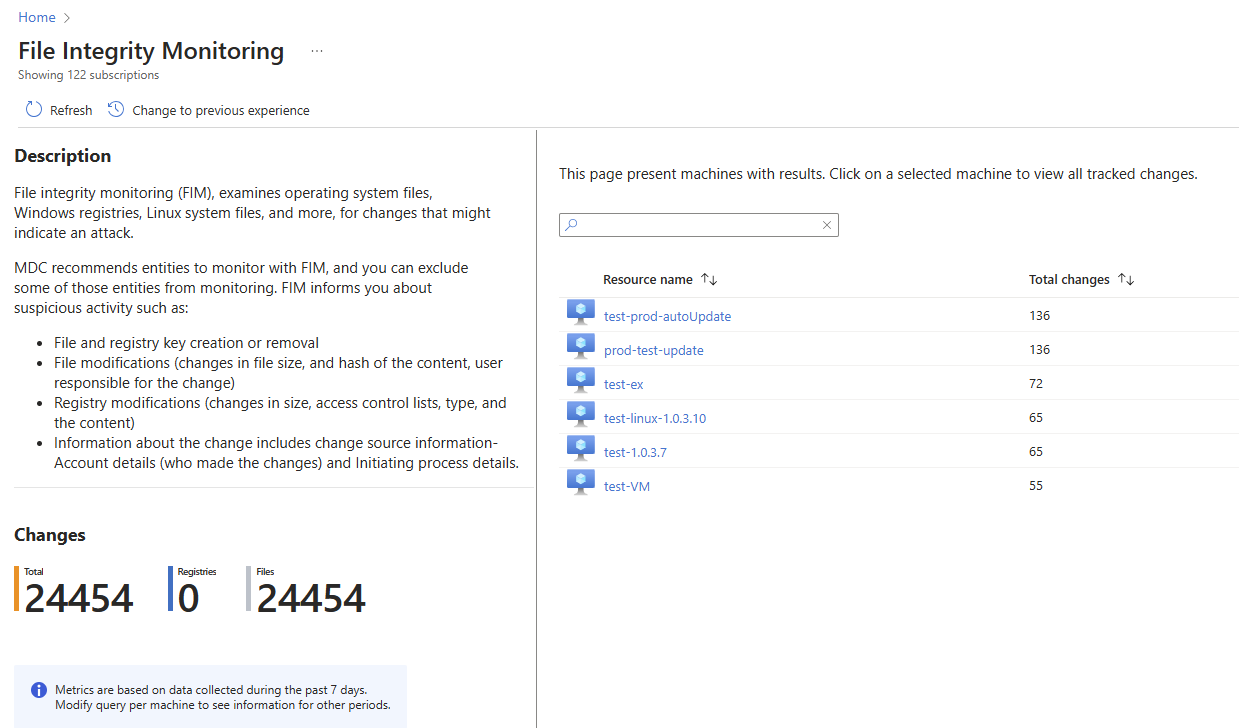Image resolution: width=1239 pixels, height=728 pixels.
Task: Click the orange Total changes count bar
Action: tap(14, 590)
